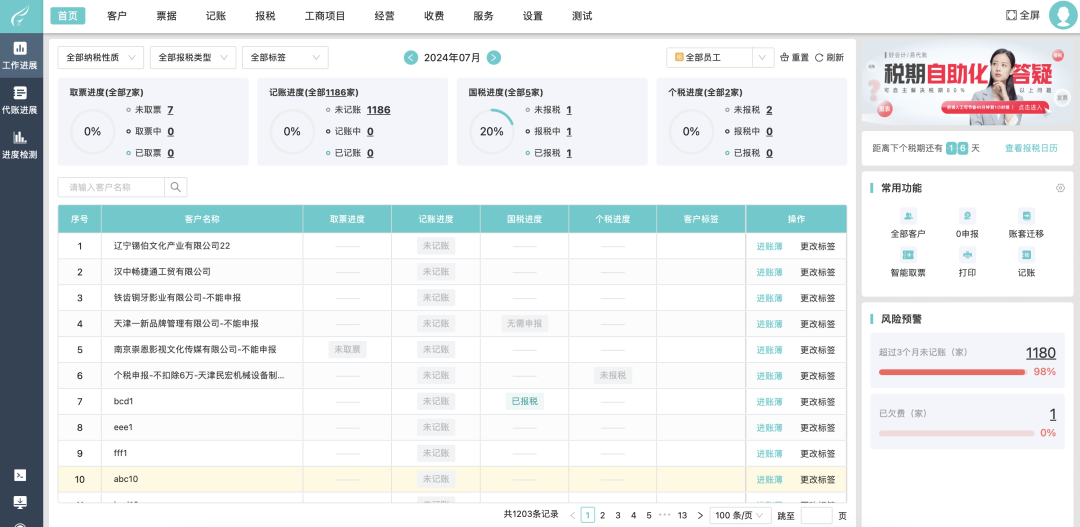Open the 0申报 shortcut icon
1080x527 pixels.
(x=967, y=216)
